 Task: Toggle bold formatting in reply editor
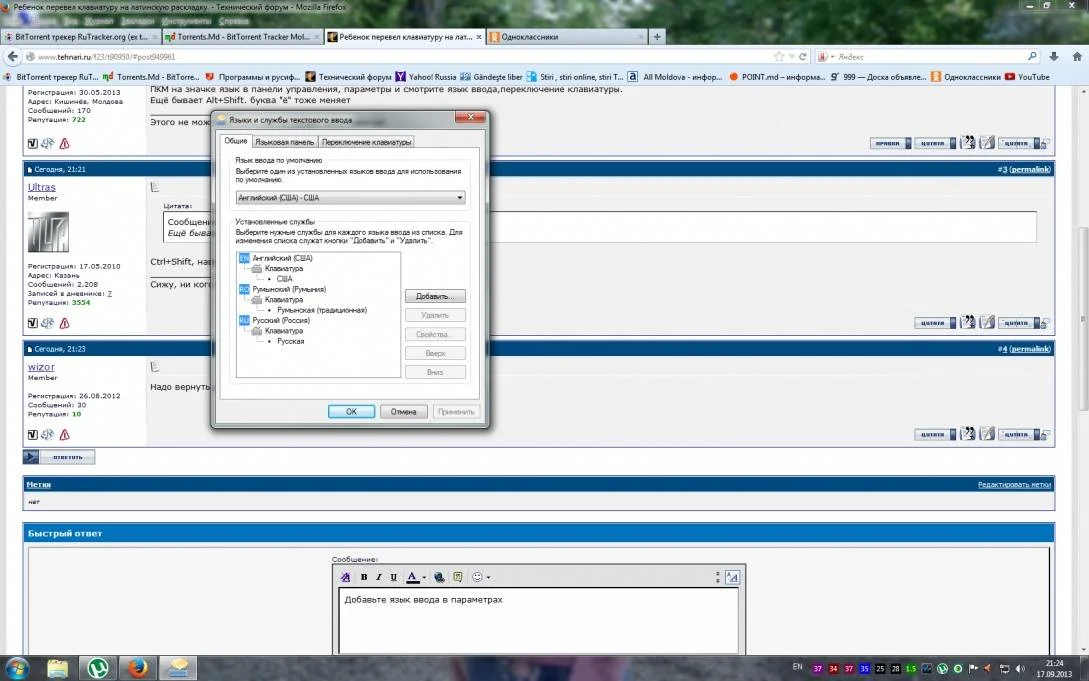364,577
